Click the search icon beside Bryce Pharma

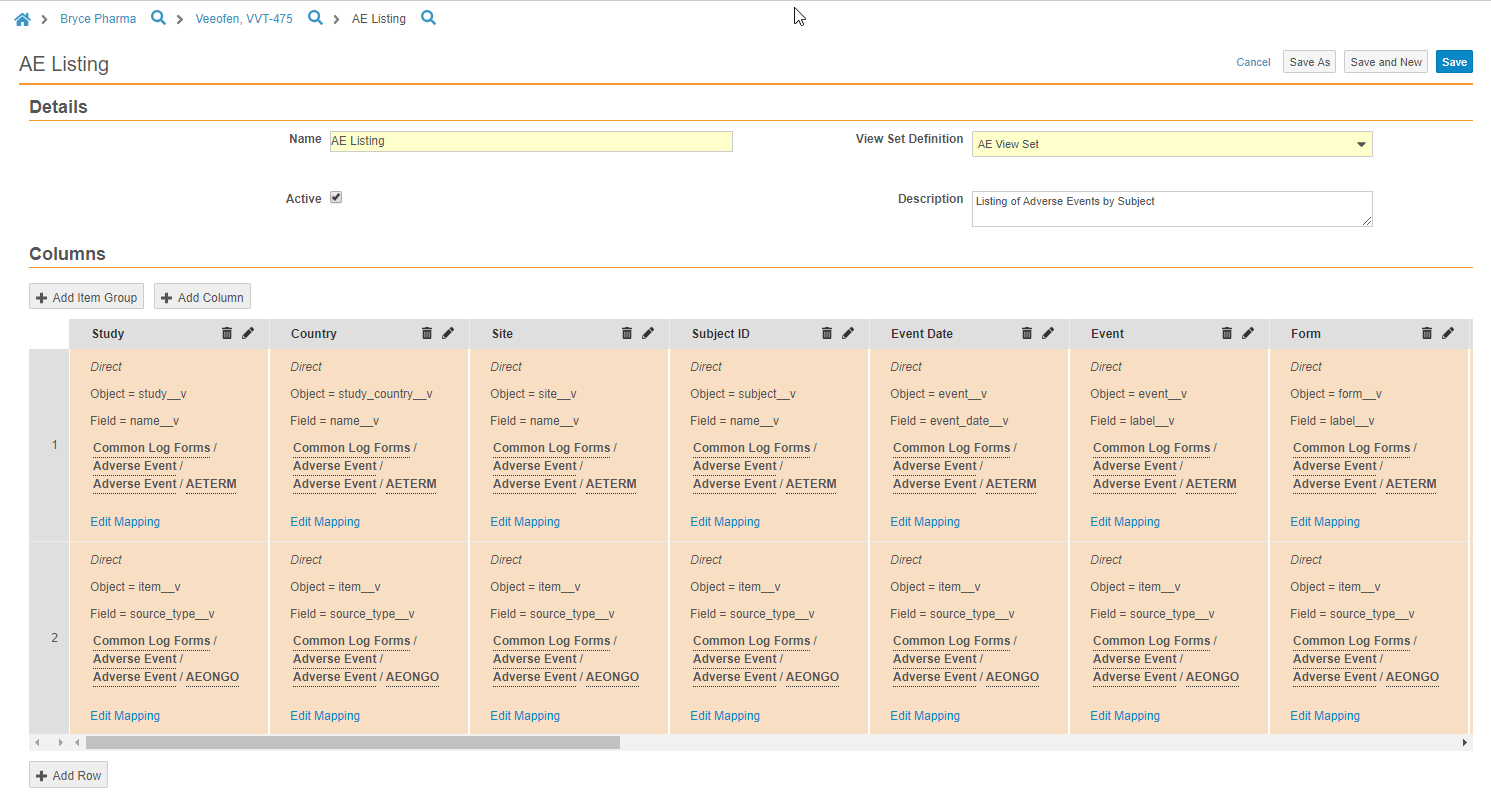point(158,18)
